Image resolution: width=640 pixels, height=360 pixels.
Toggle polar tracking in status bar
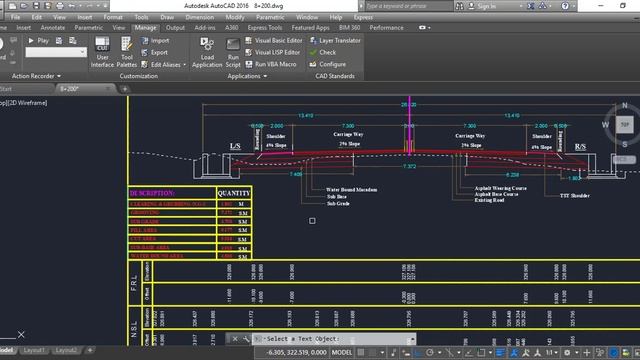429,352
